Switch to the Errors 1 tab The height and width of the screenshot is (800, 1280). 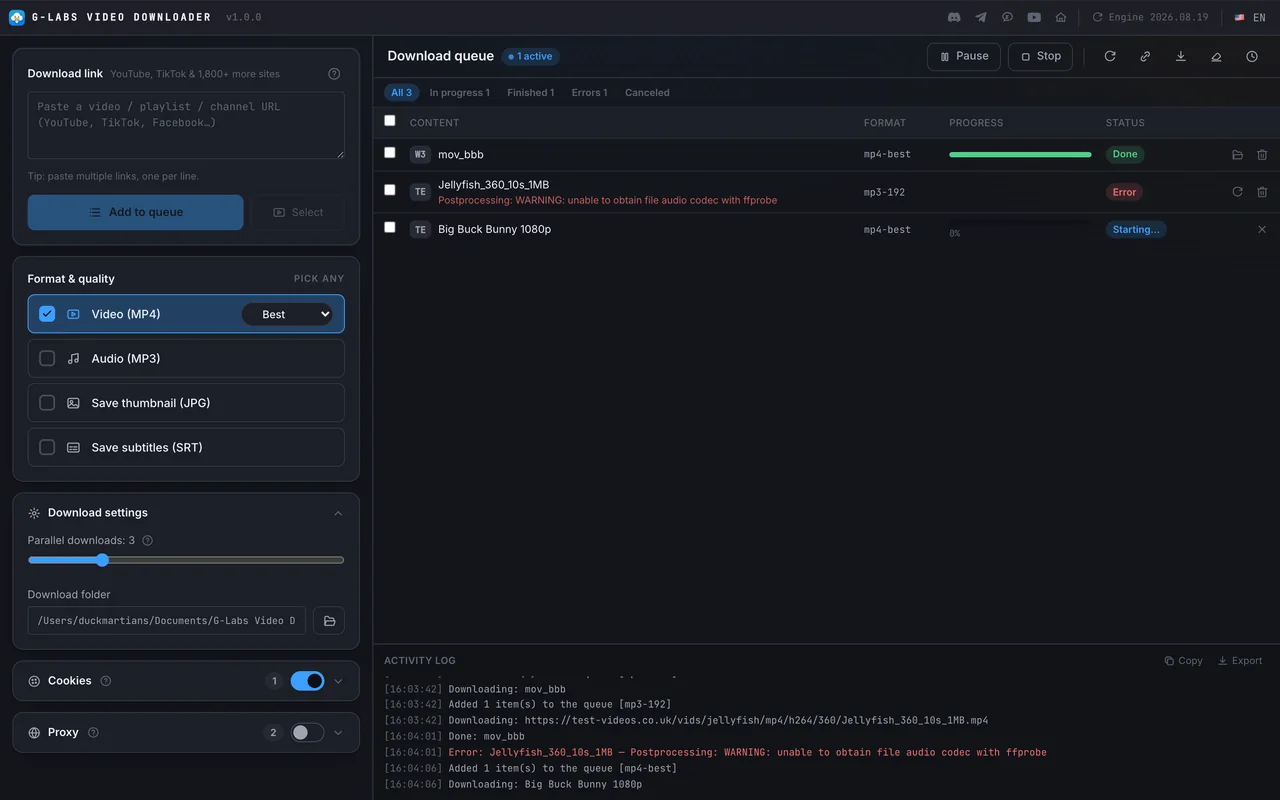coord(589,93)
